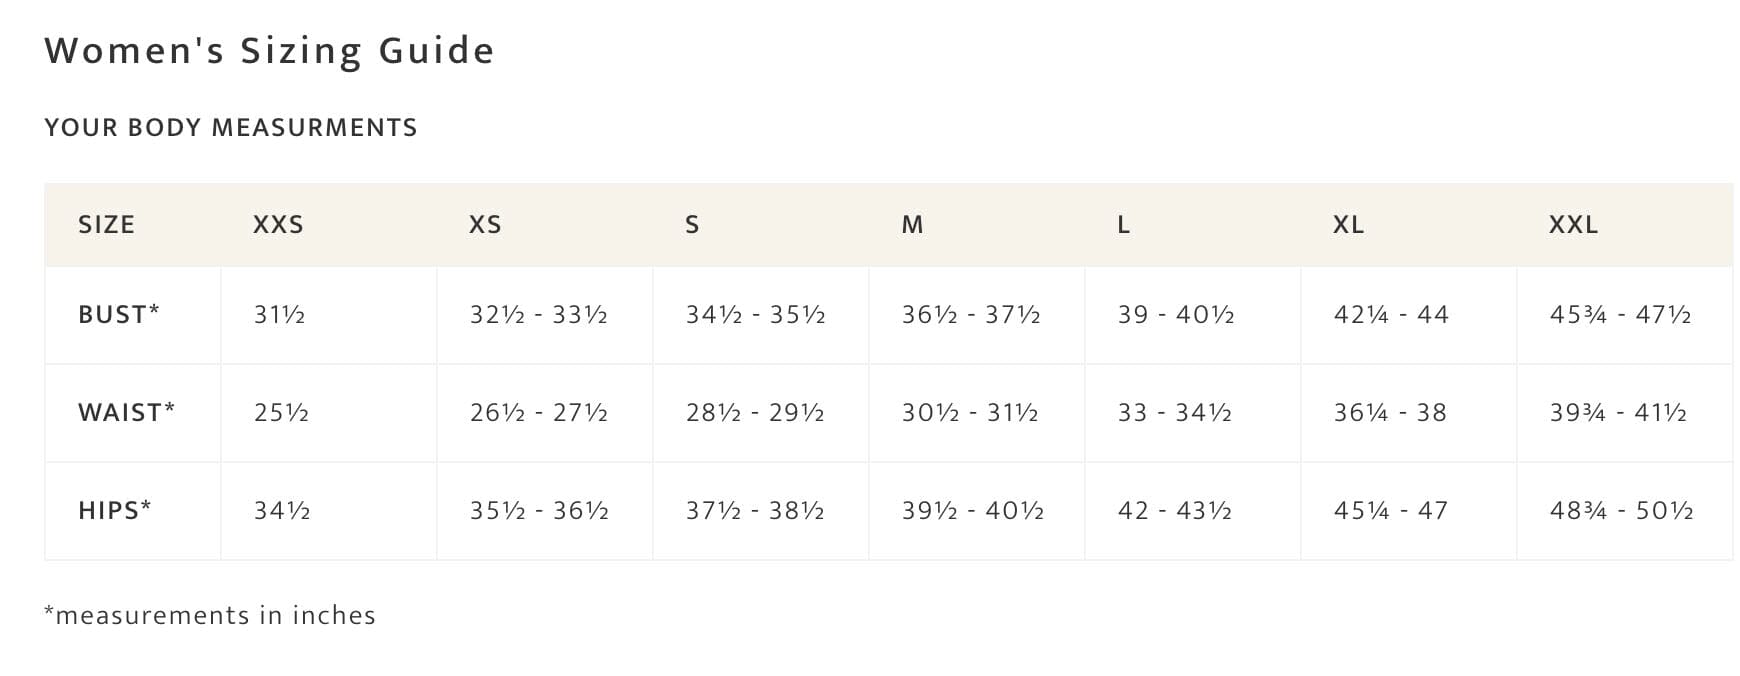Click the HIPS* row label
The width and height of the screenshot is (1740, 676).
[115, 511]
